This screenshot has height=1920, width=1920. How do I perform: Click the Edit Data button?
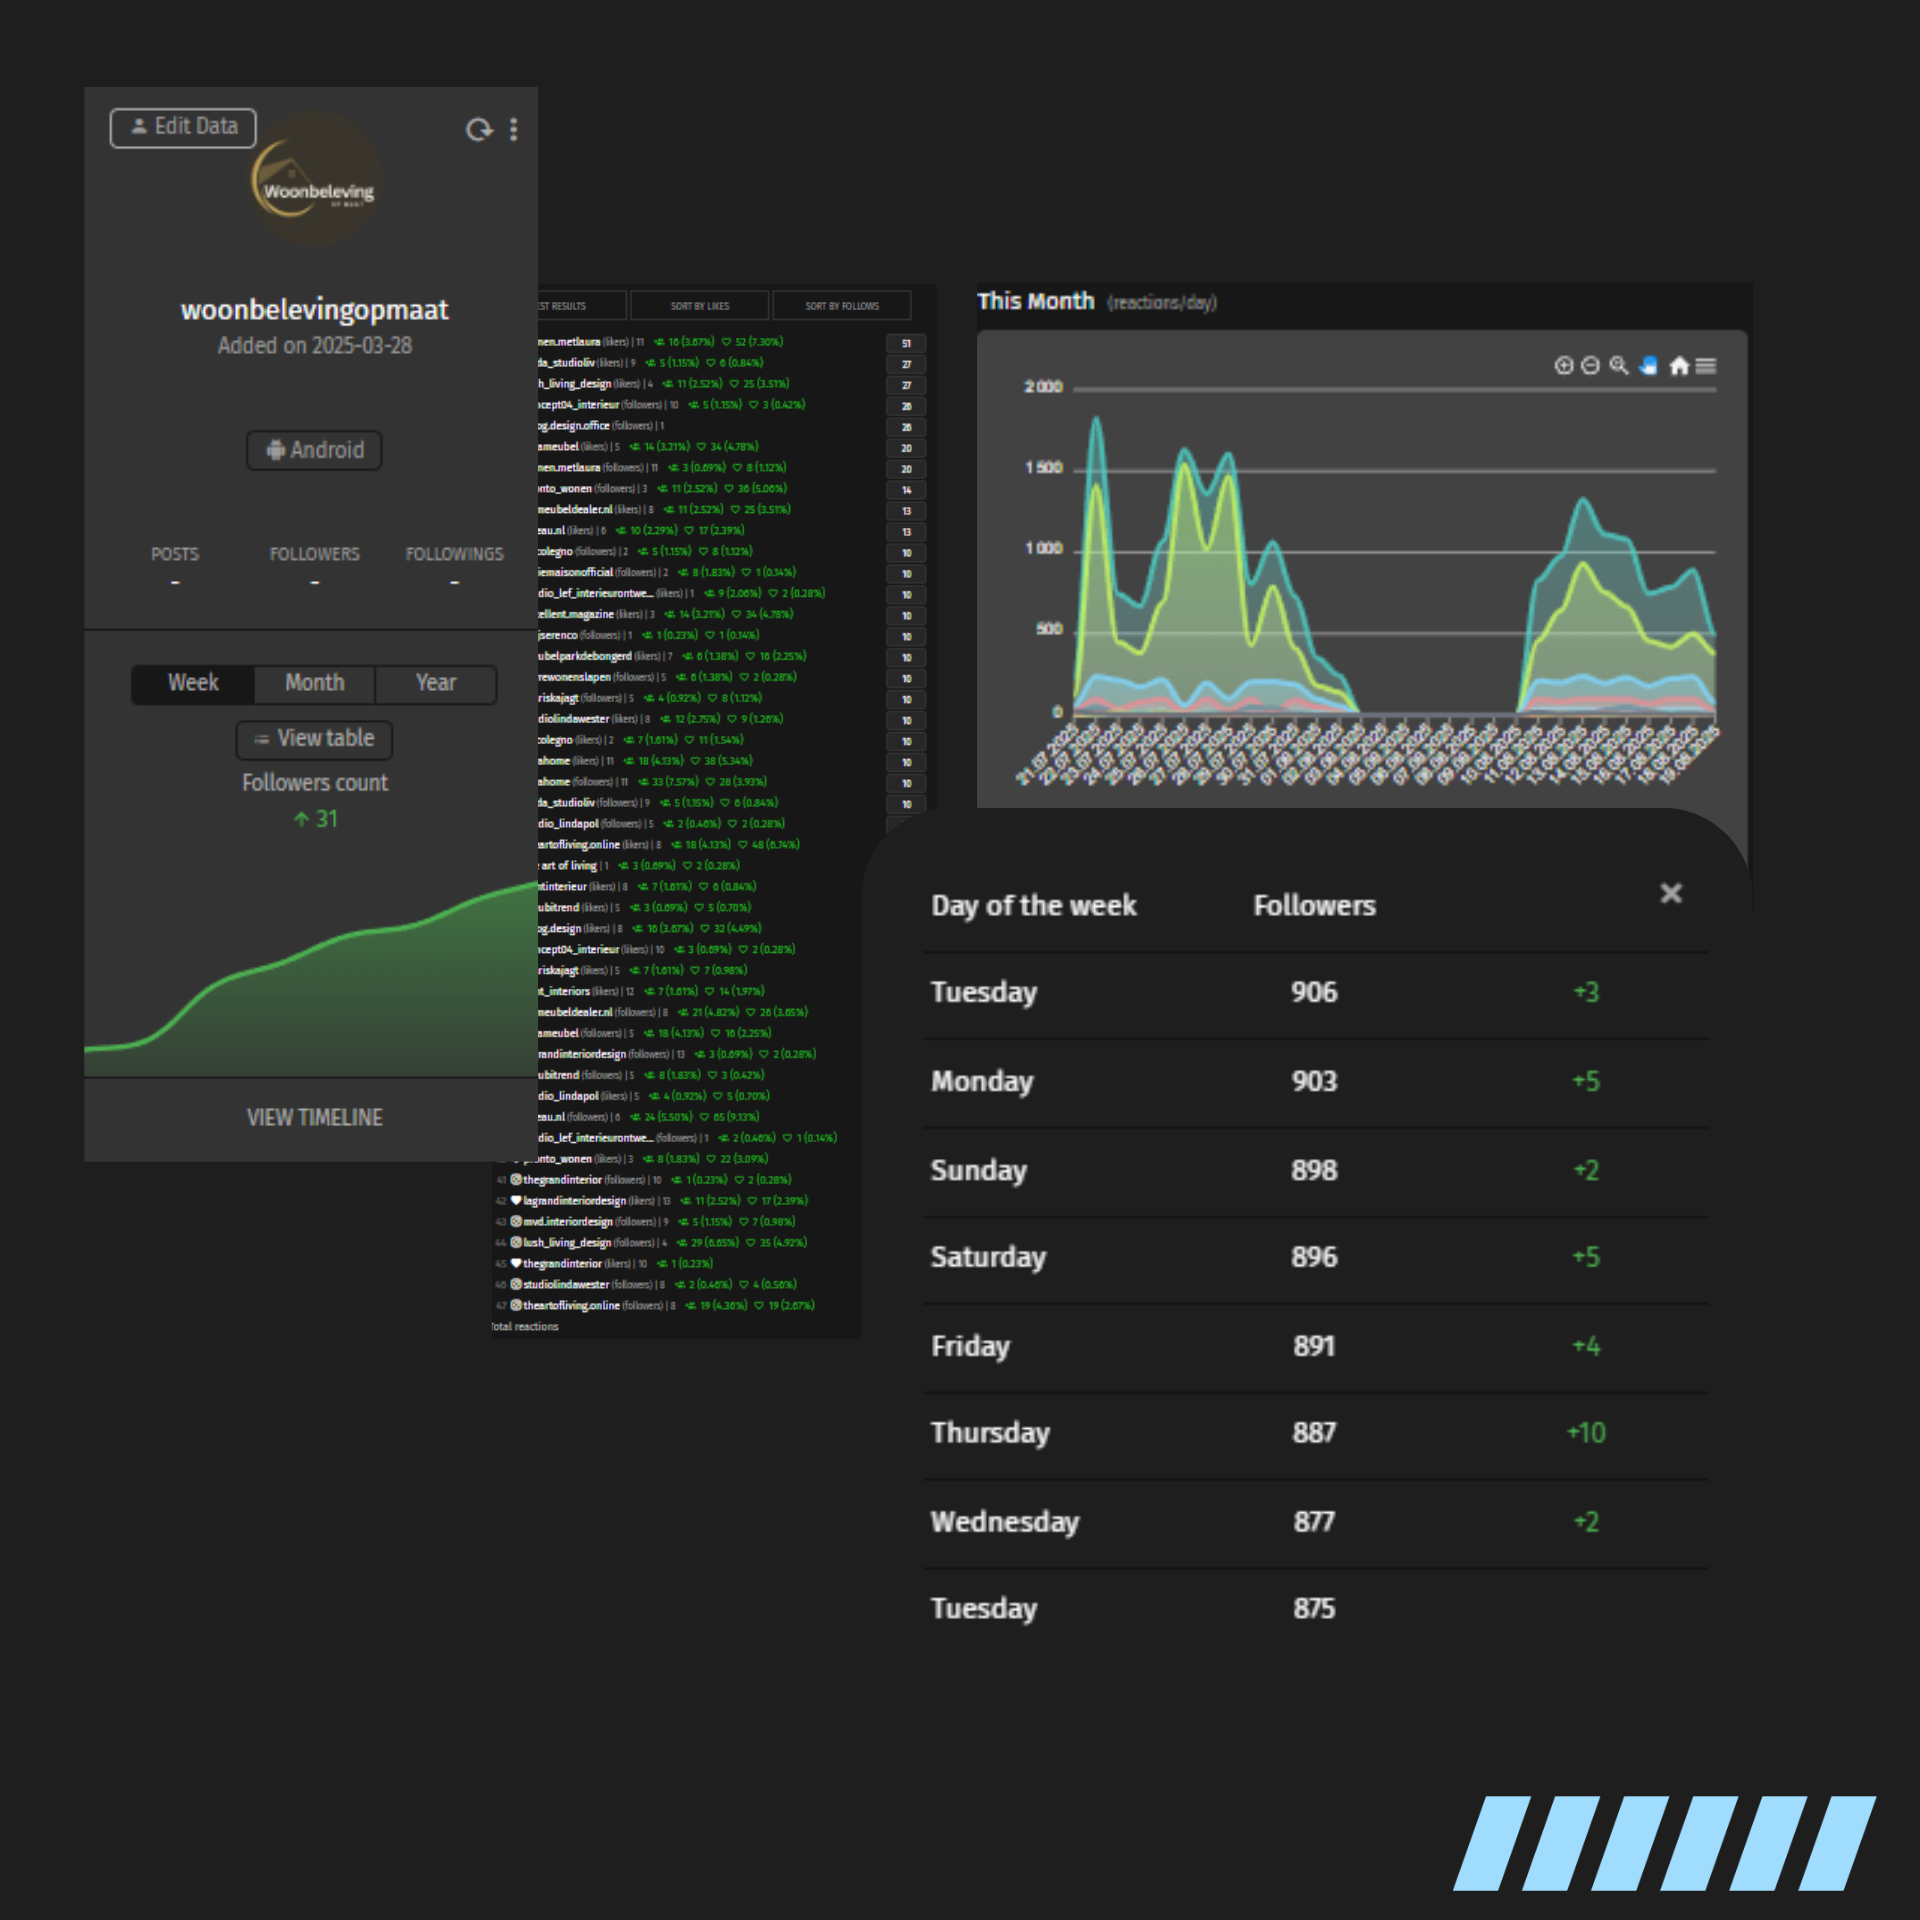(183, 127)
